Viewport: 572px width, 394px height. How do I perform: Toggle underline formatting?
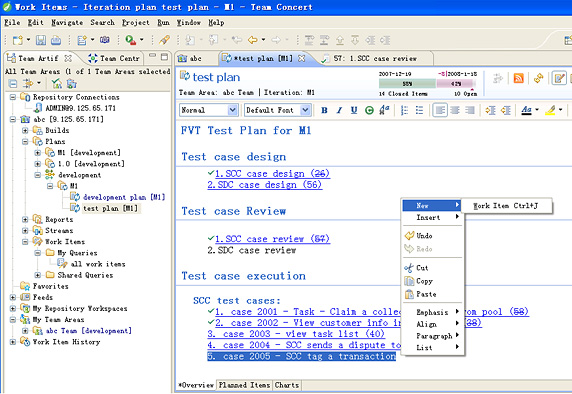click(x=354, y=110)
